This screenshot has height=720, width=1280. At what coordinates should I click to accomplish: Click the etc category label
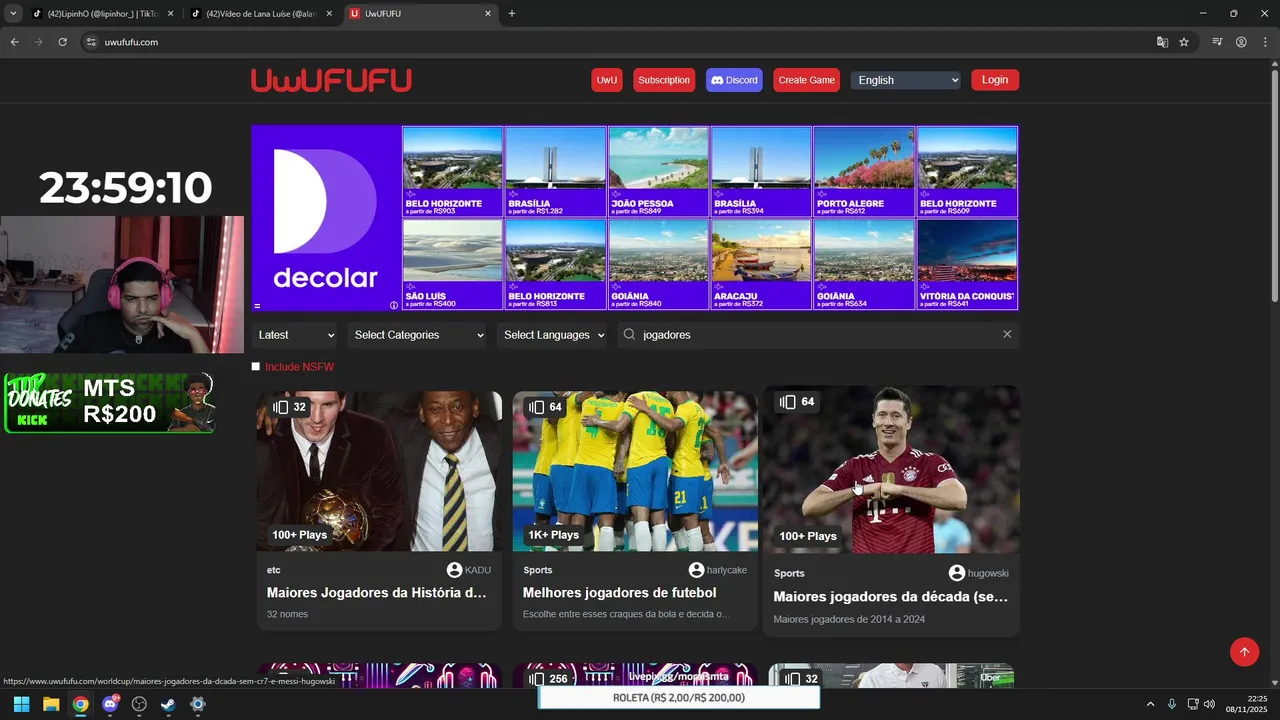[x=274, y=570]
